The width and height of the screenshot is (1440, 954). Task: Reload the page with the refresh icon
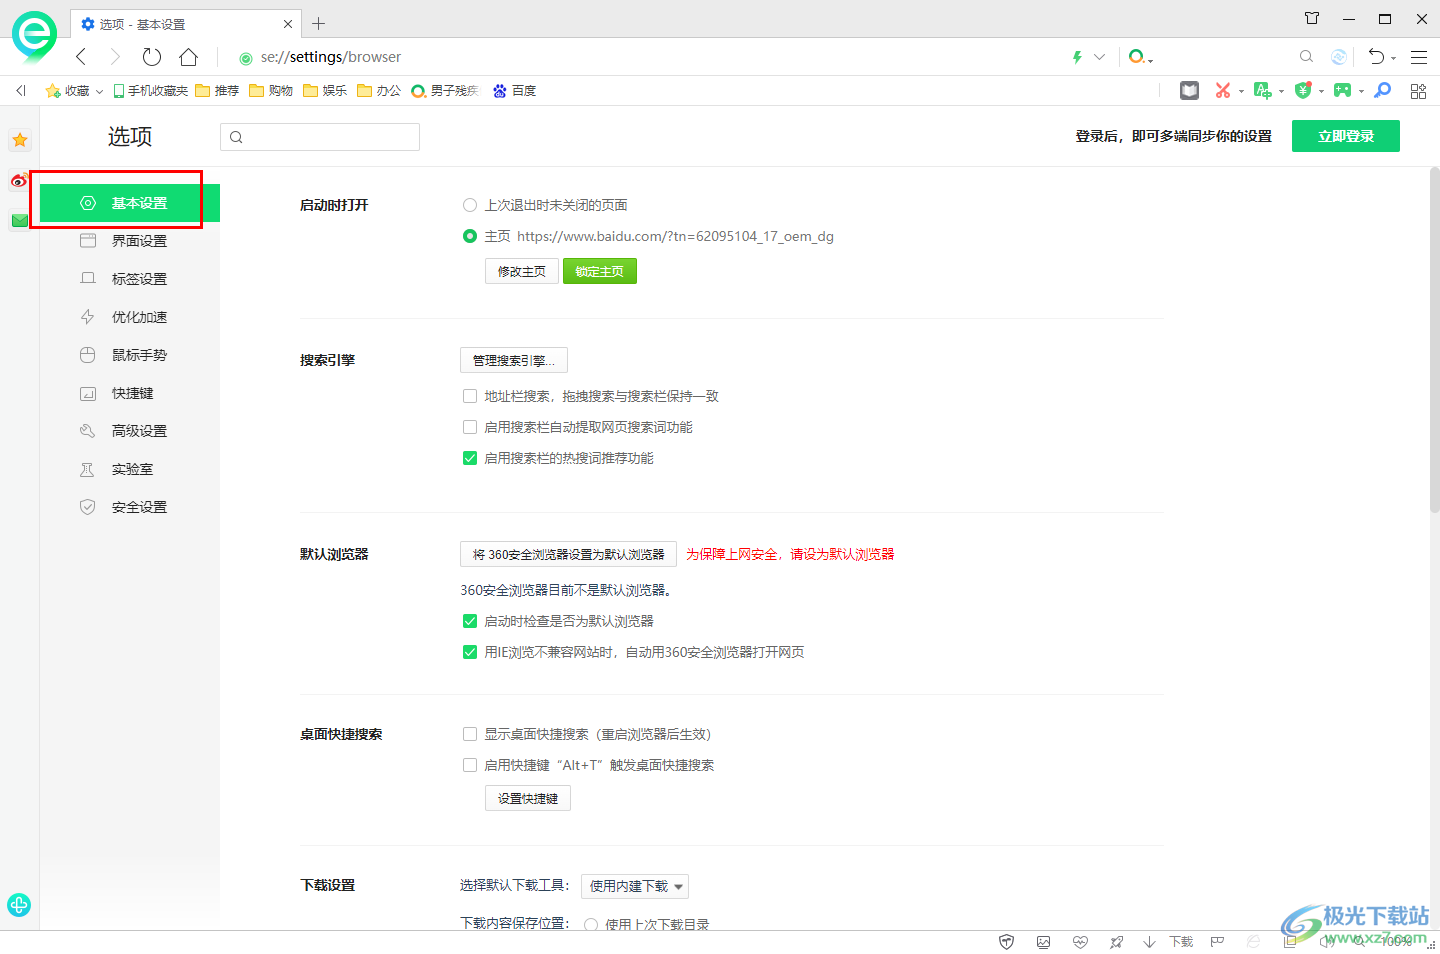point(152,57)
